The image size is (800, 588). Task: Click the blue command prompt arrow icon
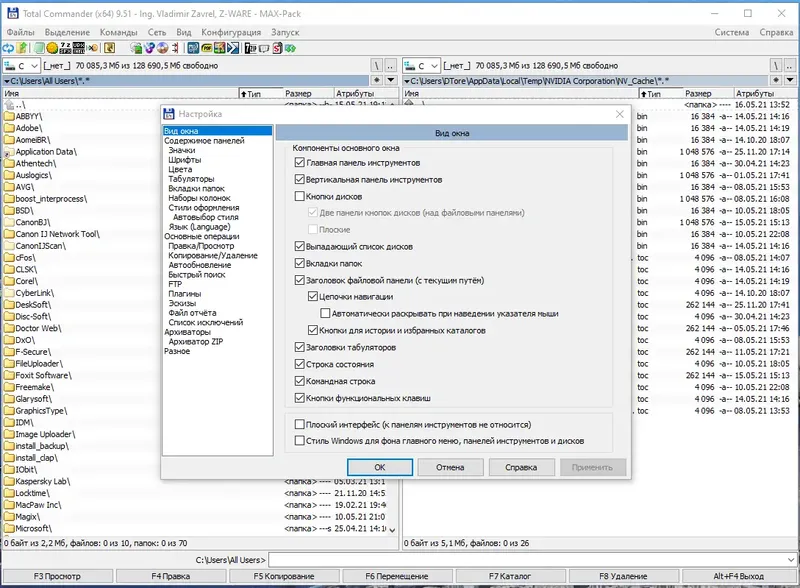233,48
